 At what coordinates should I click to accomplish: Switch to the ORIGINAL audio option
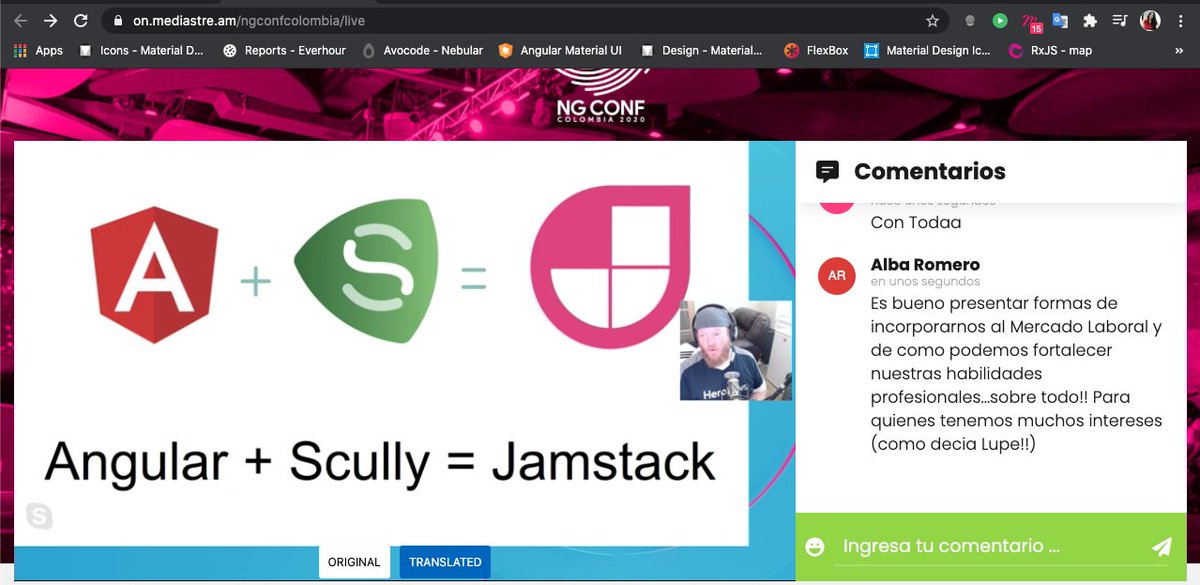(354, 562)
